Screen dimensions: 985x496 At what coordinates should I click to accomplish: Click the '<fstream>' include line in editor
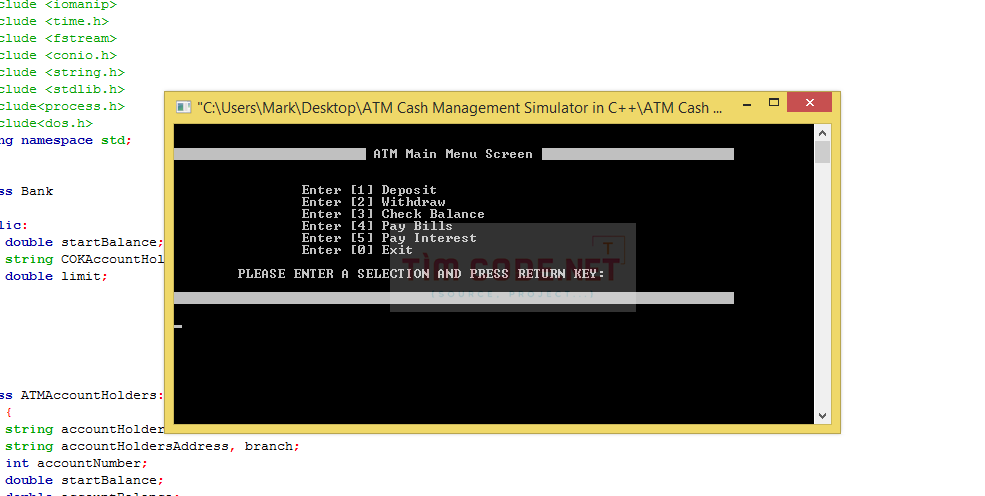point(58,38)
